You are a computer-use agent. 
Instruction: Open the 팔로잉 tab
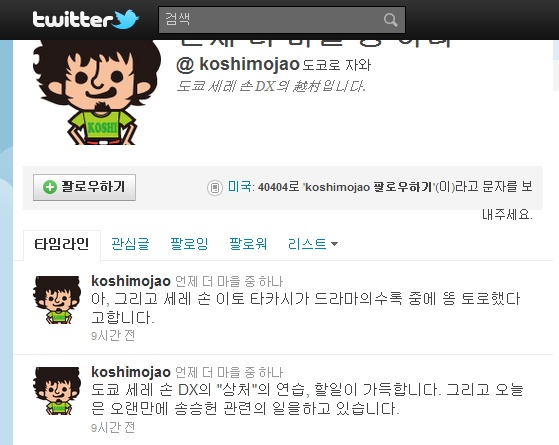pyautogui.click(x=189, y=244)
